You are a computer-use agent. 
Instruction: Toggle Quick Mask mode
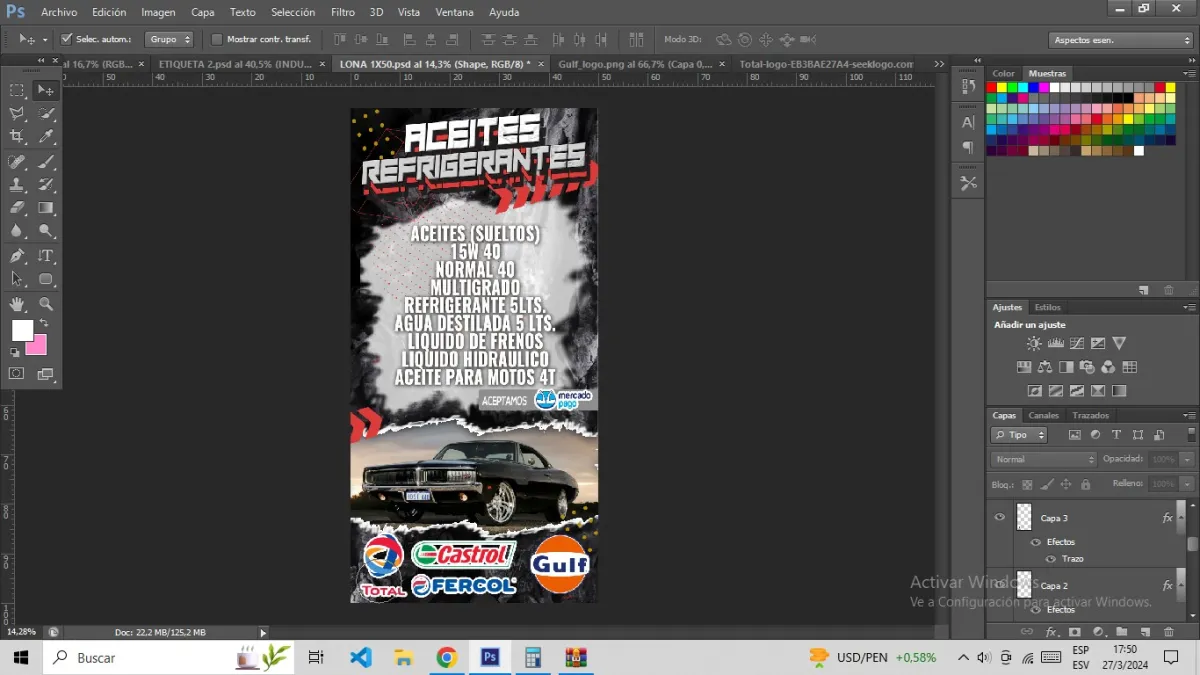point(17,373)
